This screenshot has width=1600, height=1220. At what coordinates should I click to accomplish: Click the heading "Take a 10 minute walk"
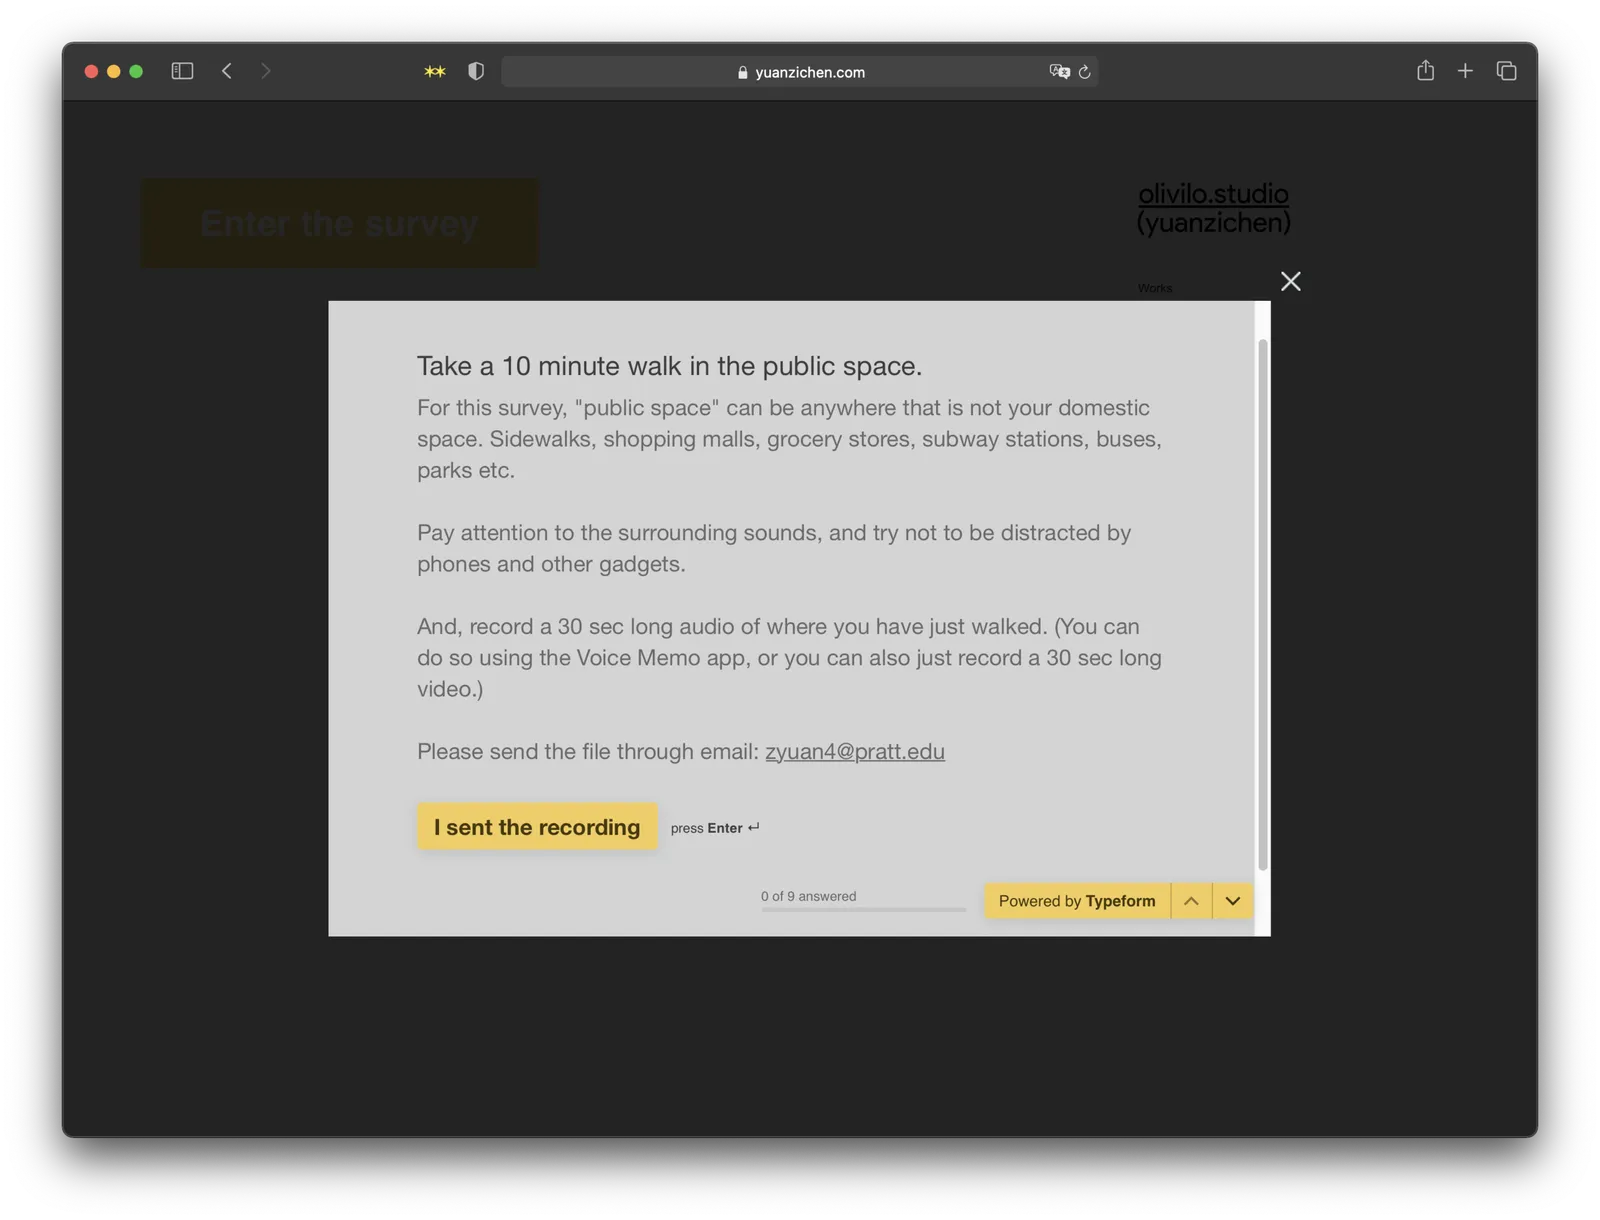point(669,366)
